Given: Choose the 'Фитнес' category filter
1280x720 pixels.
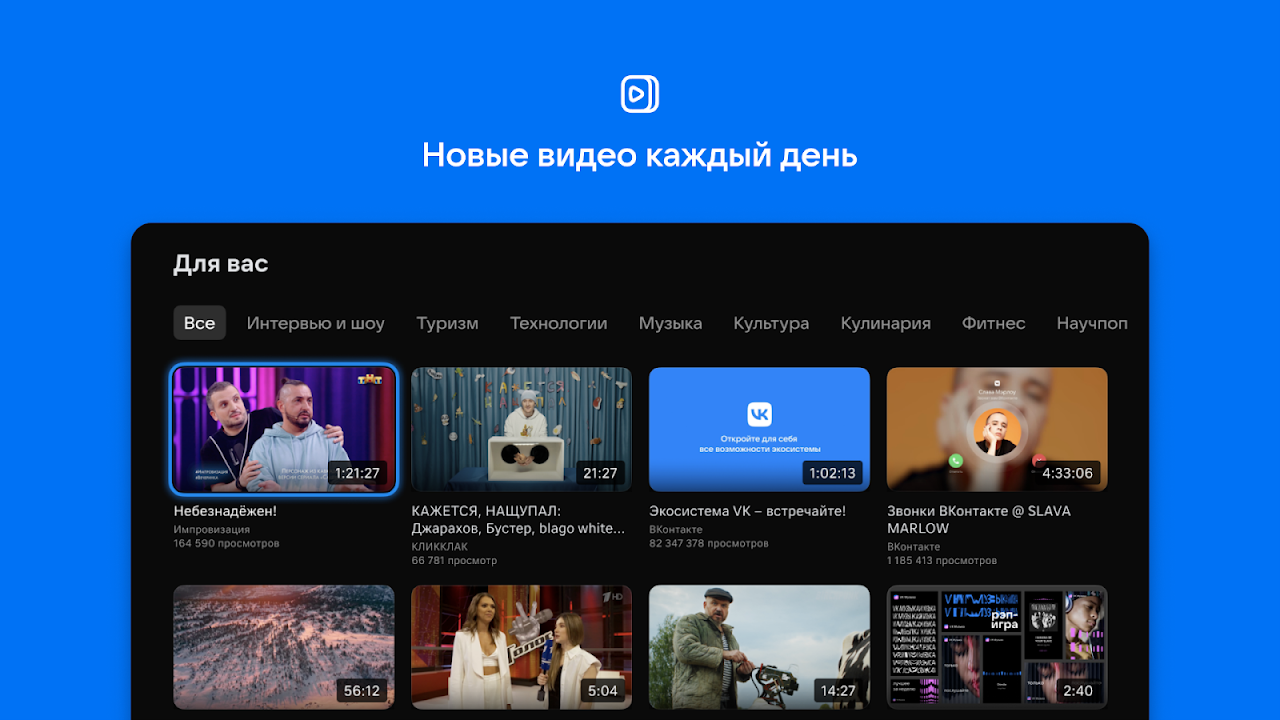Looking at the screenshot, I should (x=993, y=322).
